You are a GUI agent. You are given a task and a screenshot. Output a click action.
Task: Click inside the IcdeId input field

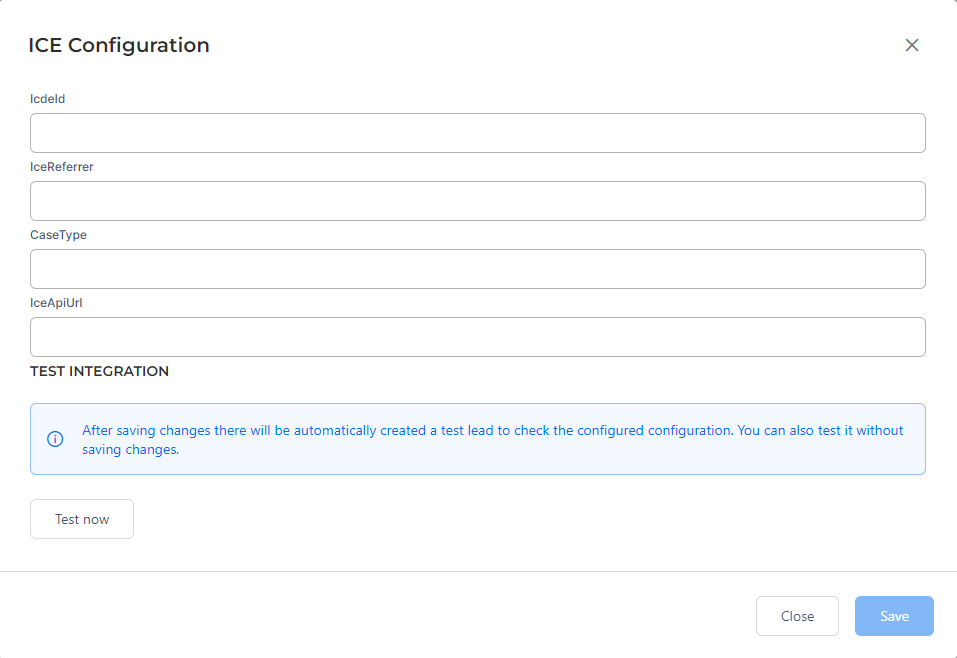click(477, 132)
